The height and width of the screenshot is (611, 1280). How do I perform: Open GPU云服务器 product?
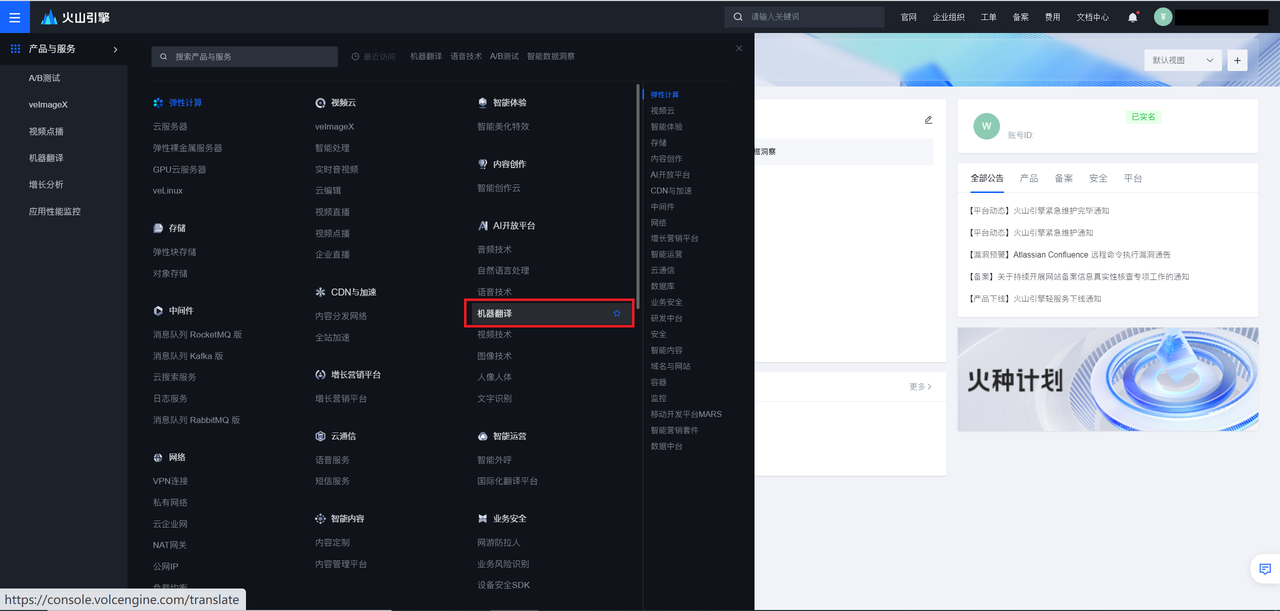(x=180, y=170)
